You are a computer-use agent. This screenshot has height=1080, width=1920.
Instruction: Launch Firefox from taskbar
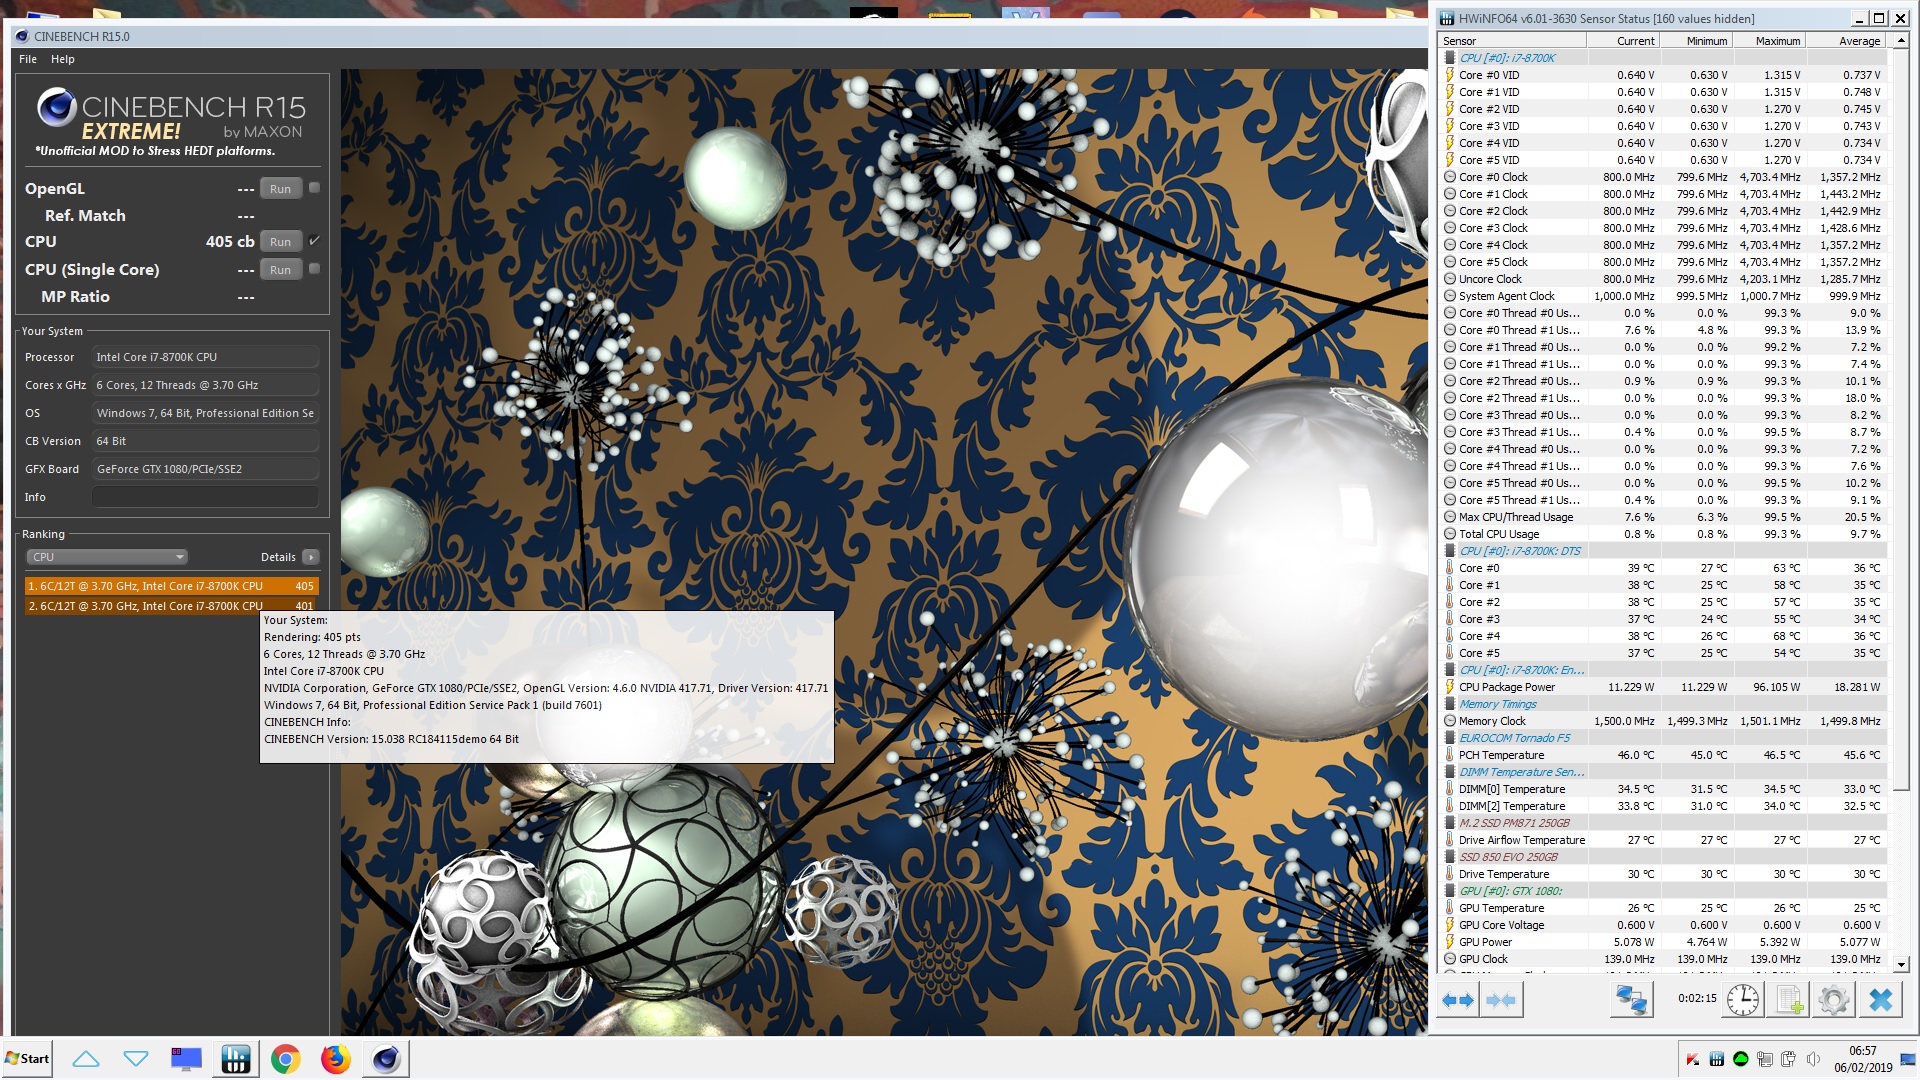click(336, 1059)
